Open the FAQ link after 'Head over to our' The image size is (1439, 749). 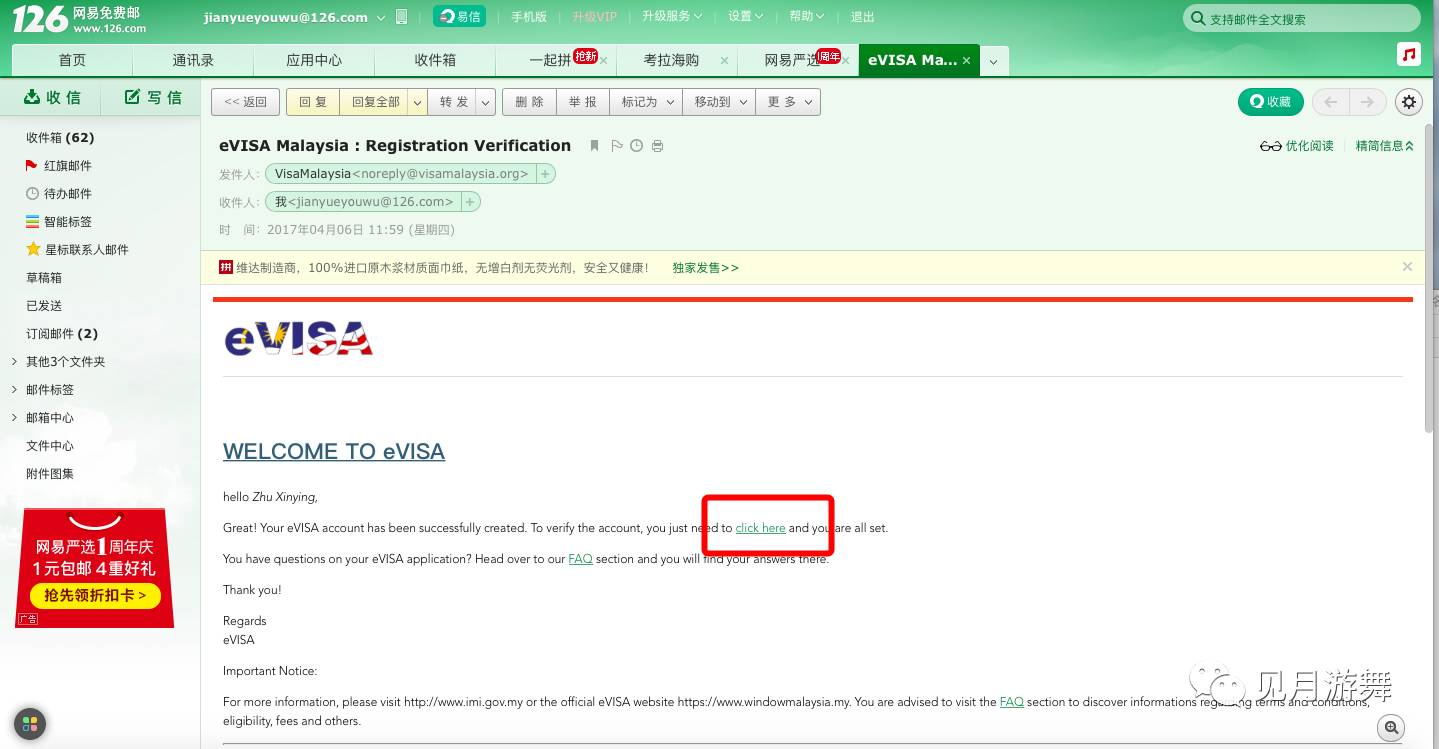(x=580, y=559)
